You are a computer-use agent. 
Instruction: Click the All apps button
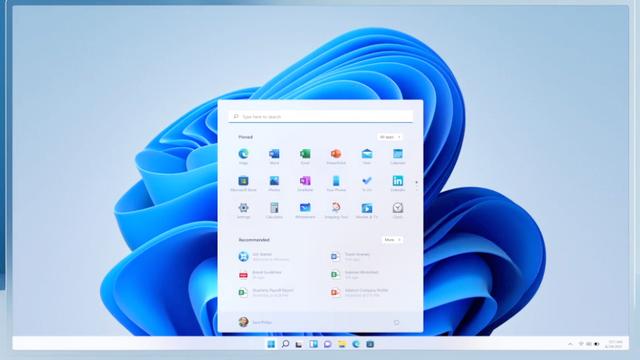pos(390,137)
